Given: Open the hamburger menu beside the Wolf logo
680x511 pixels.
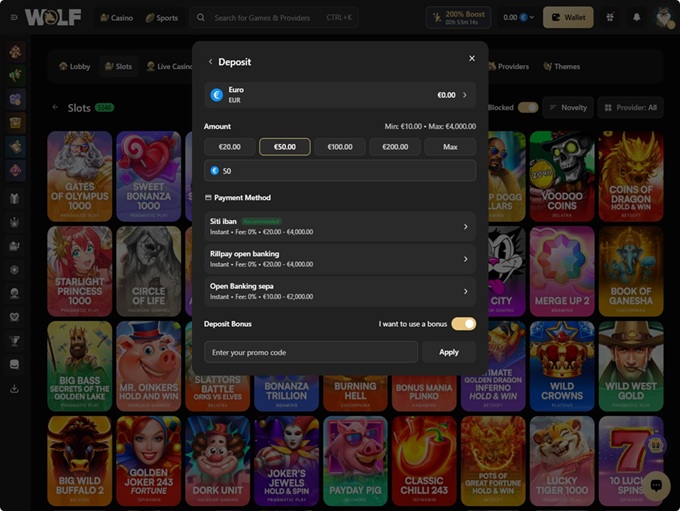Looking at the screenshot, I should [14, 17].
